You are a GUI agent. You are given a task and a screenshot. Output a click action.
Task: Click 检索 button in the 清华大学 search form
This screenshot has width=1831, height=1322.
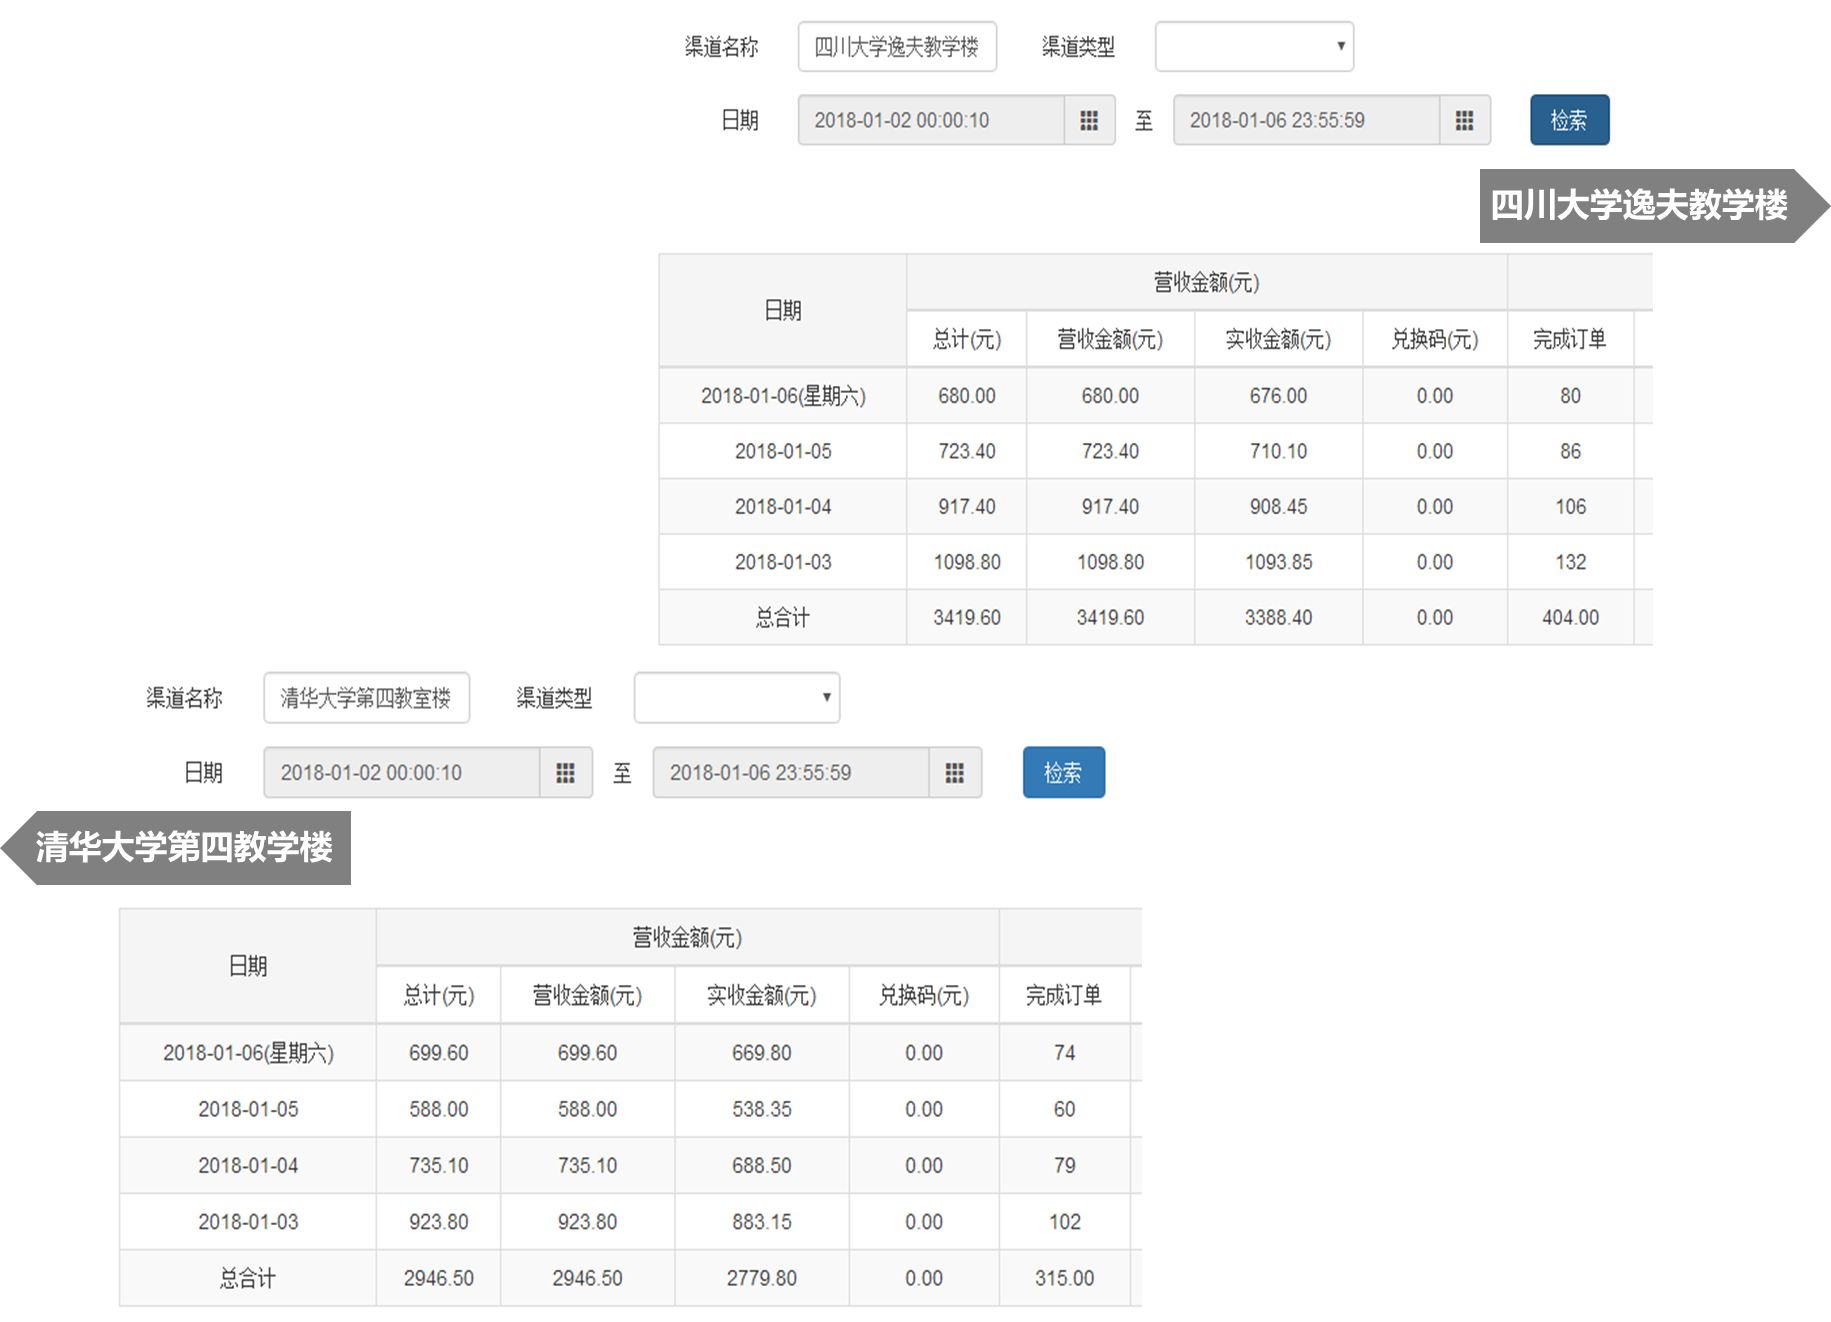tap(1063, 772)
